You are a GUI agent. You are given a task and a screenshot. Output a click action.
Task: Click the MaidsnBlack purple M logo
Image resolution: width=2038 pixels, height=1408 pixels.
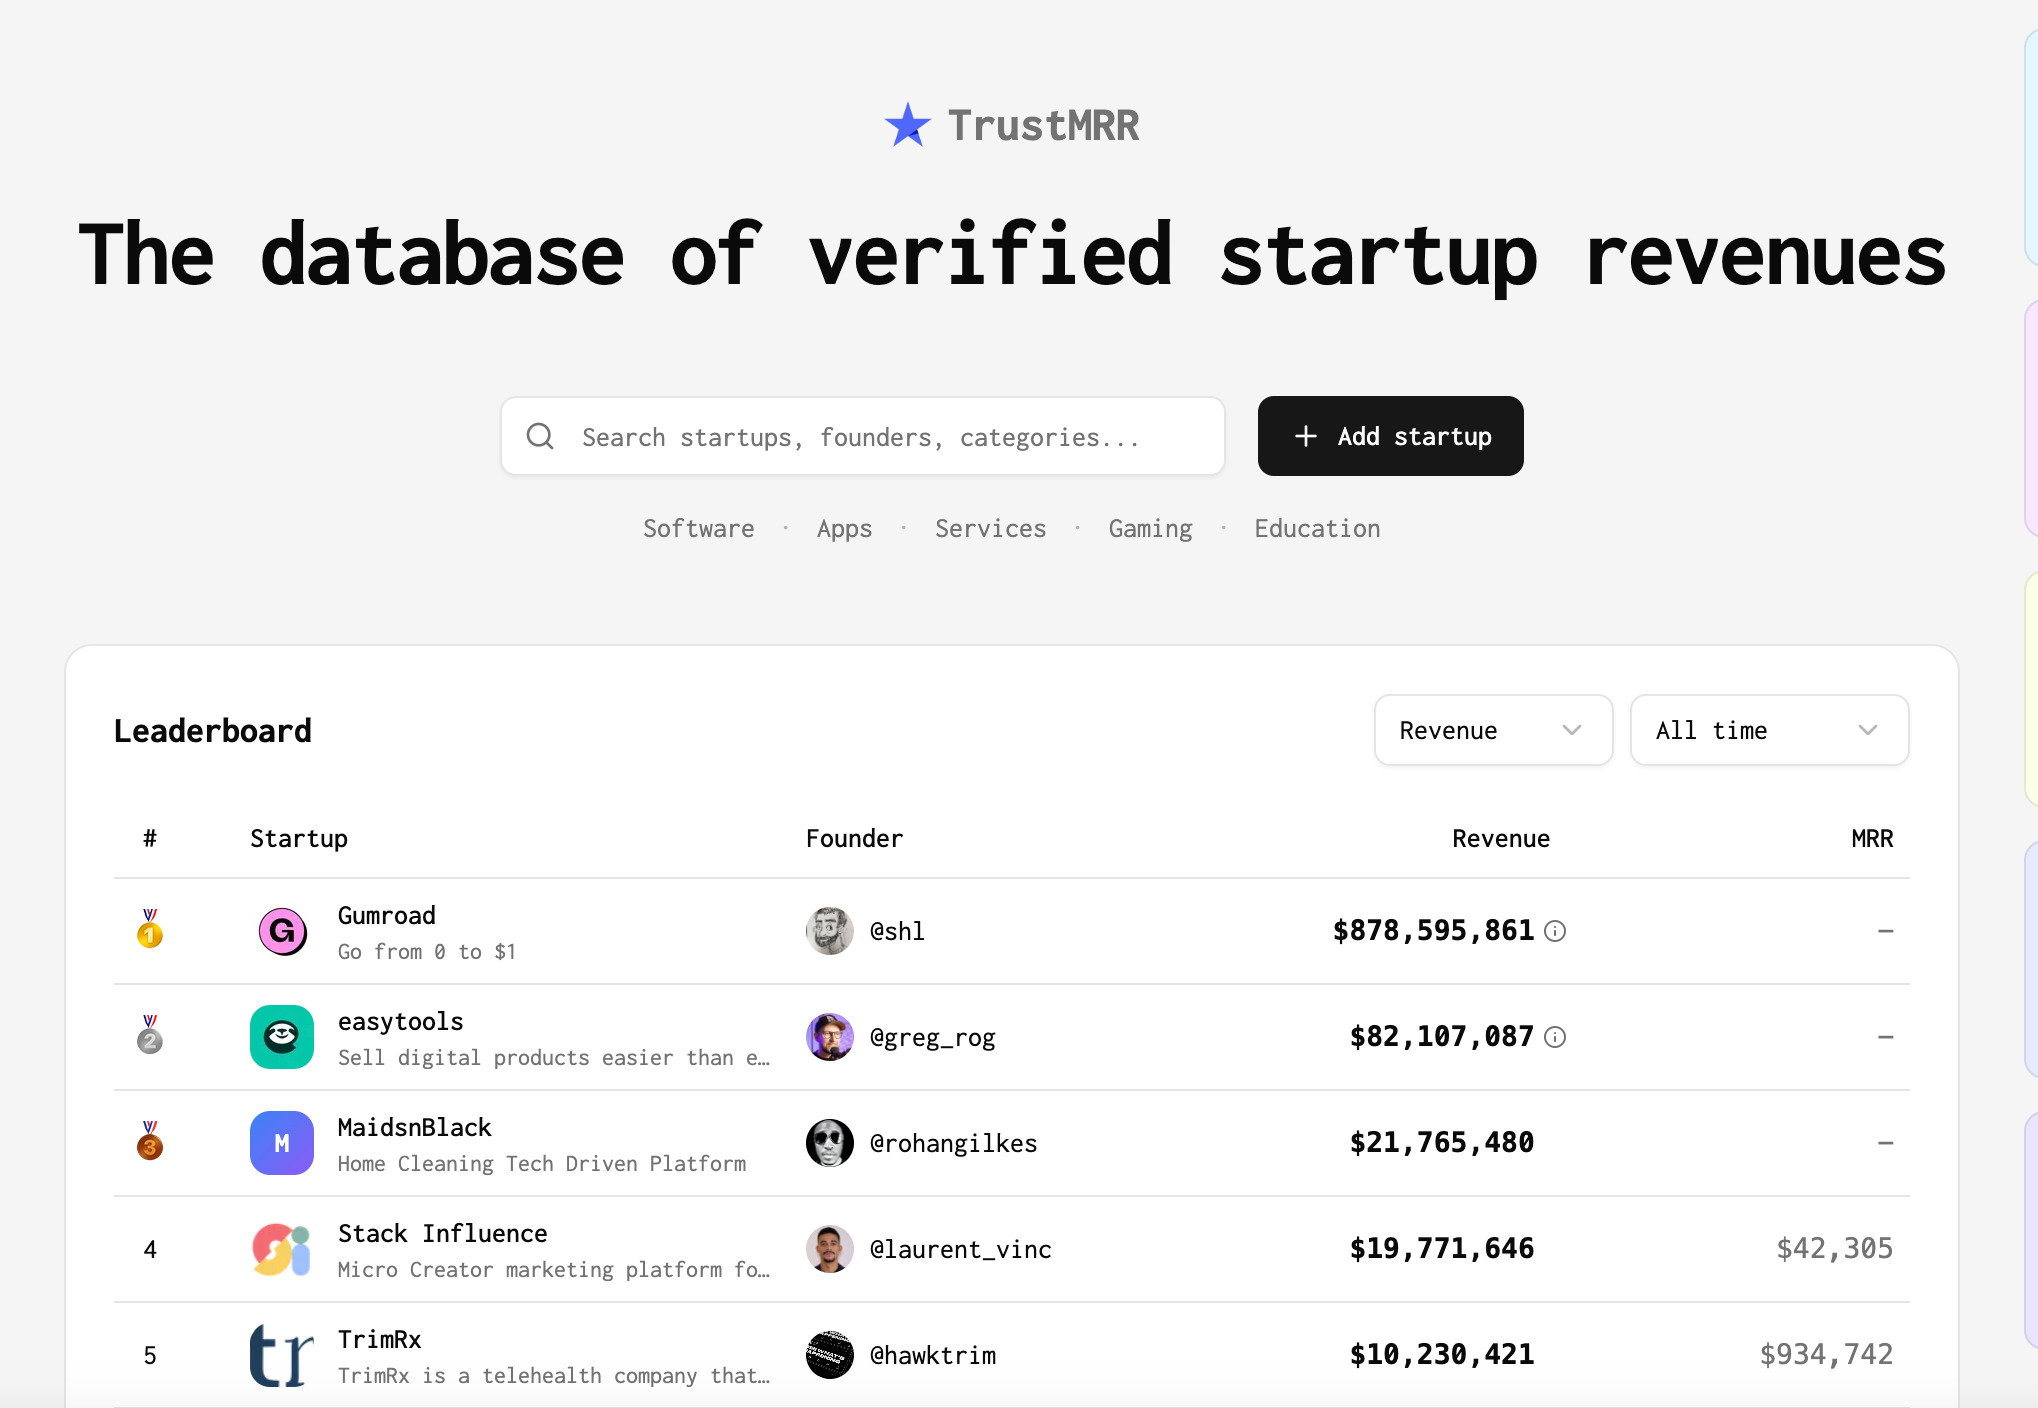(x=282, y=1143)
